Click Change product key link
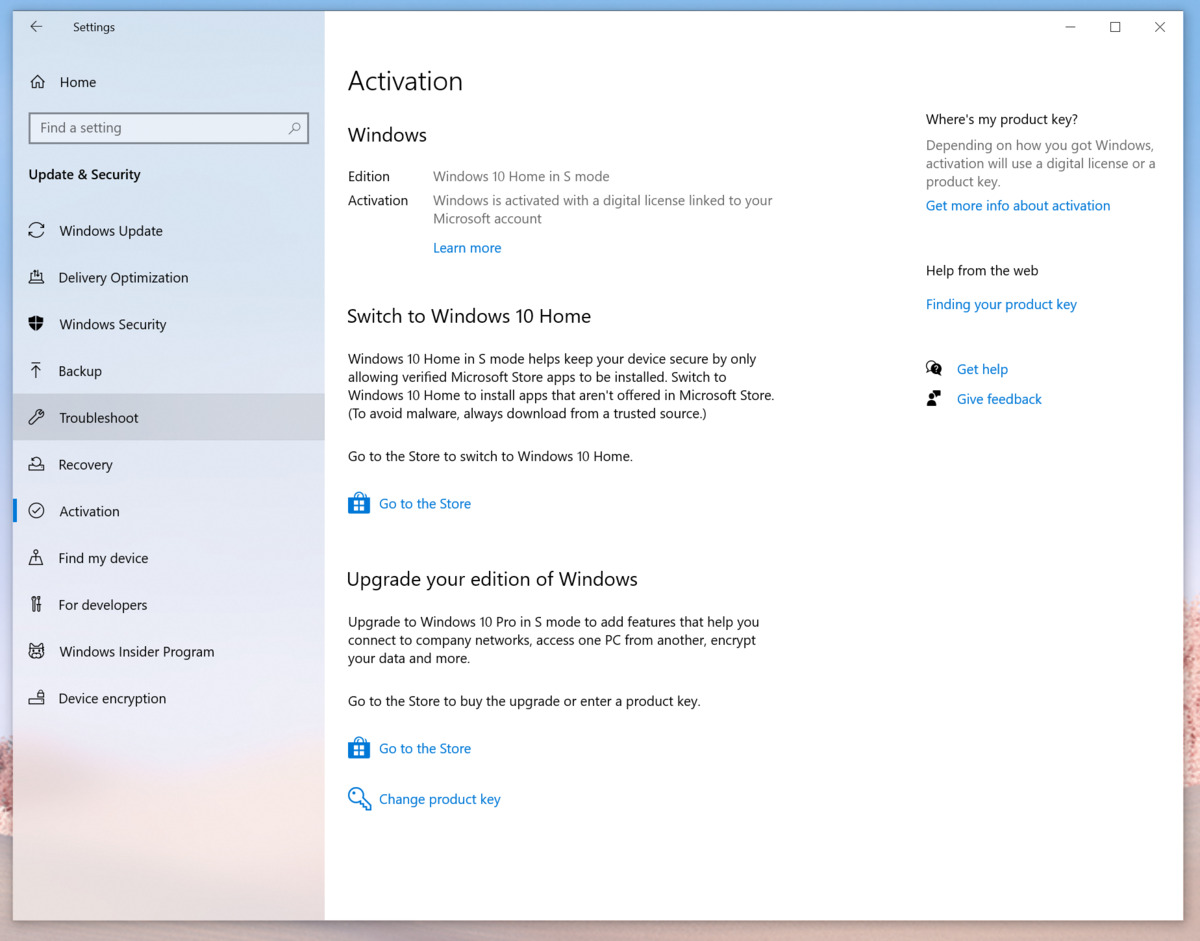The width and height of the screenshot is (1200, 941). click(440, 799)
